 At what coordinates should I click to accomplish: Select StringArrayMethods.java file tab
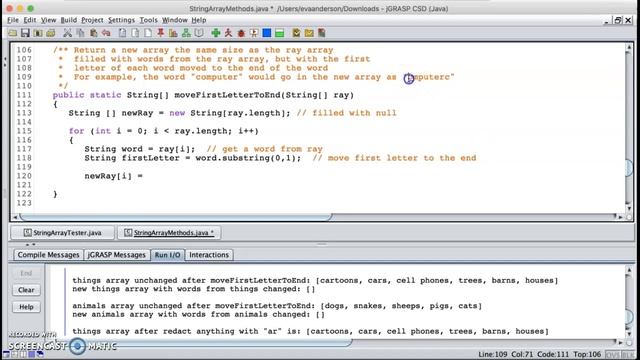[x=169, y=233]
